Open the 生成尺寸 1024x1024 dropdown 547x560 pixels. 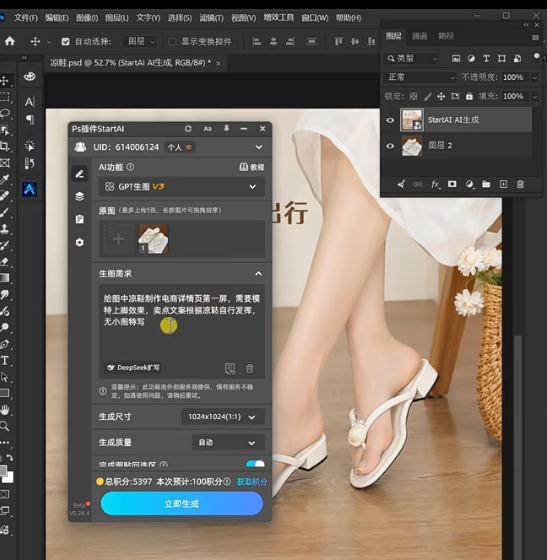click(223, 417)
